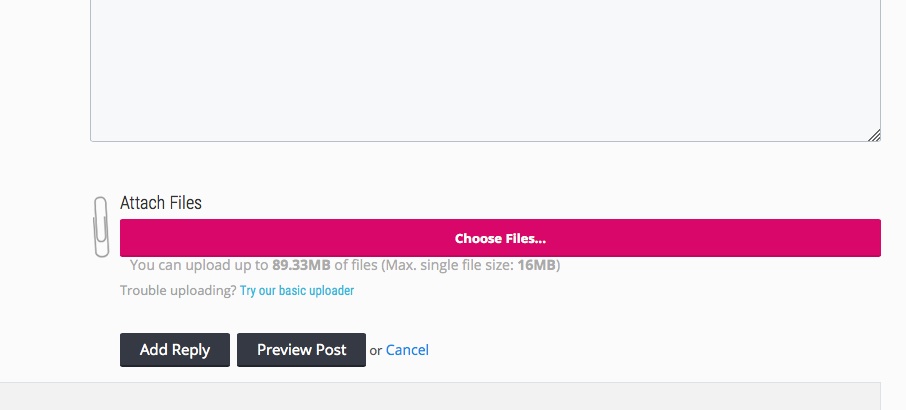Click the bold 16MB file size limit
The image size is (906, 410).
pyautogui.click(x=536, y=265)
